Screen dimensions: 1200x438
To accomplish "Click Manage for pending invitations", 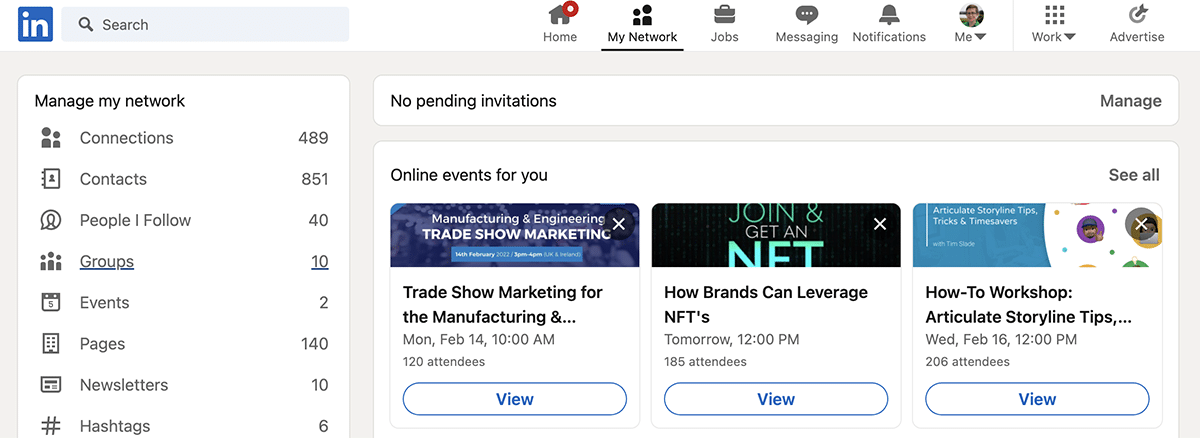I will [1130, 101].
